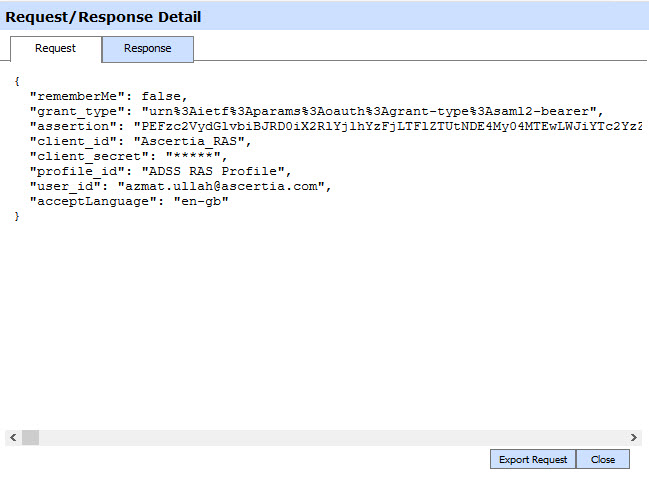The height and width of the screenshot is (482, 649).
Task: Click the horizontal scrollbar left arrow
Action: pyautogui.click(x=12, y=438)
